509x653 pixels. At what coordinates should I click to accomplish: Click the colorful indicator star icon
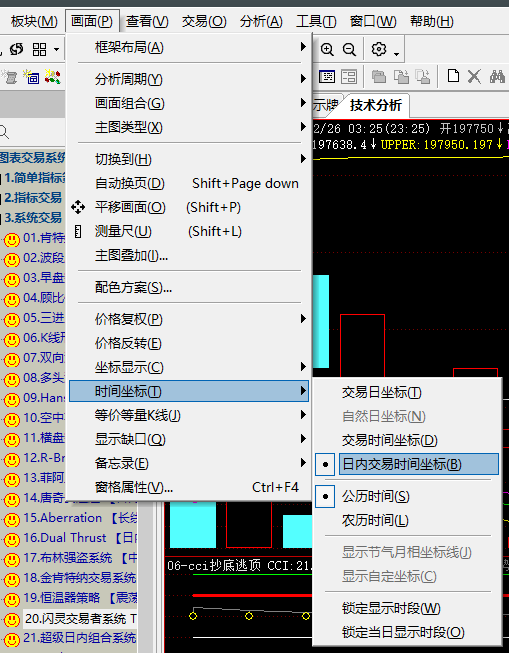pos(53,77)
